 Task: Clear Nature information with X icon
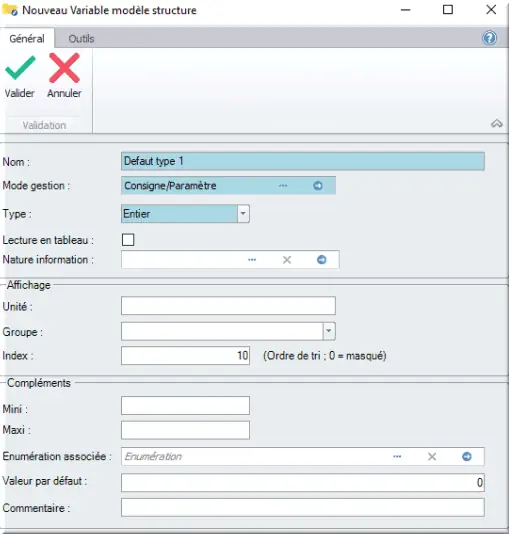click(x=287, y=260)
